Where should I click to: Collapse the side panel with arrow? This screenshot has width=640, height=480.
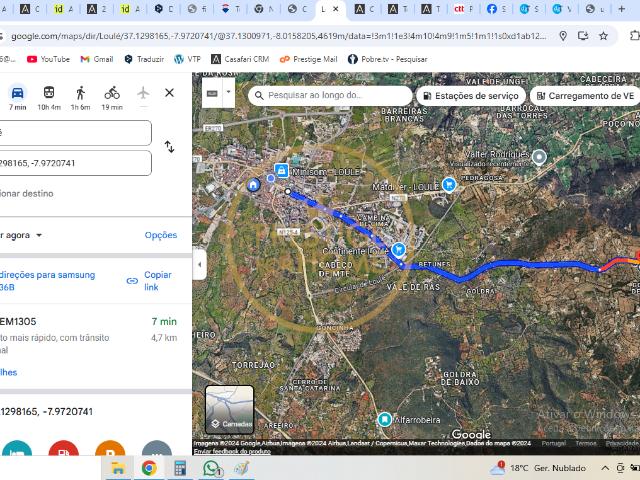coord(199,265)
